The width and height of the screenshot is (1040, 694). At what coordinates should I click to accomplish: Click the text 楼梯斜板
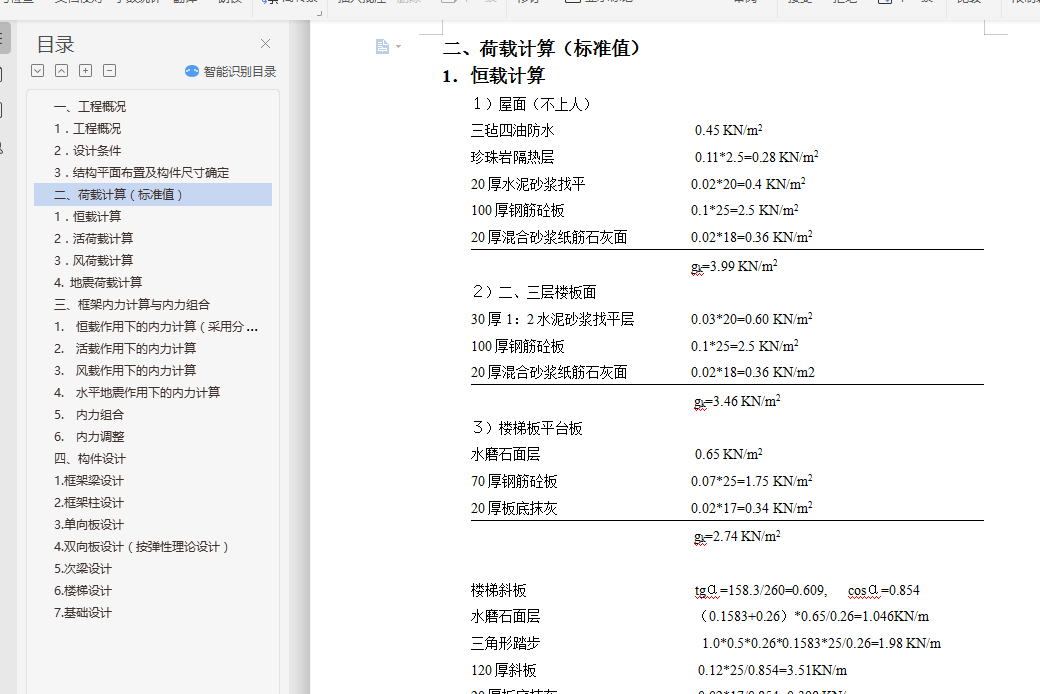(x=499, y=590)
